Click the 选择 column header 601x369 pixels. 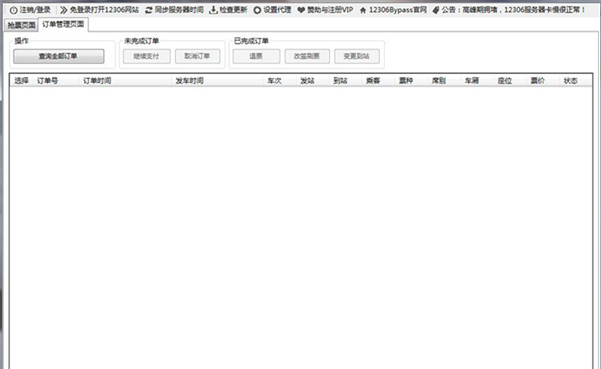[21, 81]
